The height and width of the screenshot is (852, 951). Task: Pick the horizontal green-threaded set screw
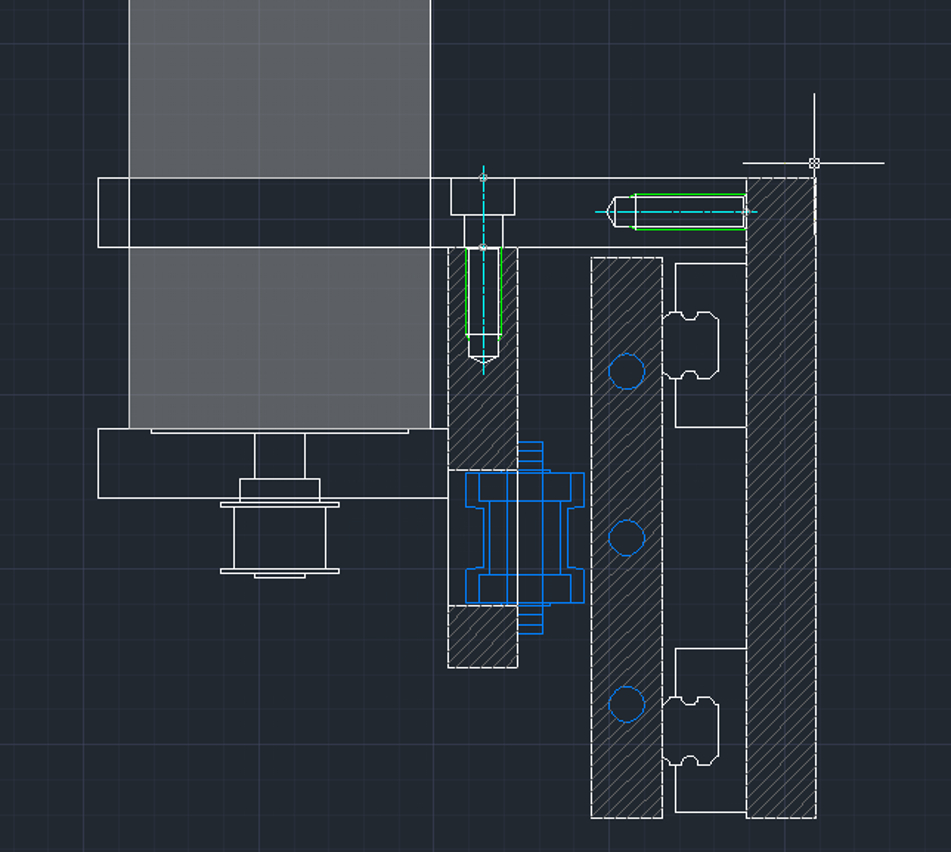(x=676, y=212)
